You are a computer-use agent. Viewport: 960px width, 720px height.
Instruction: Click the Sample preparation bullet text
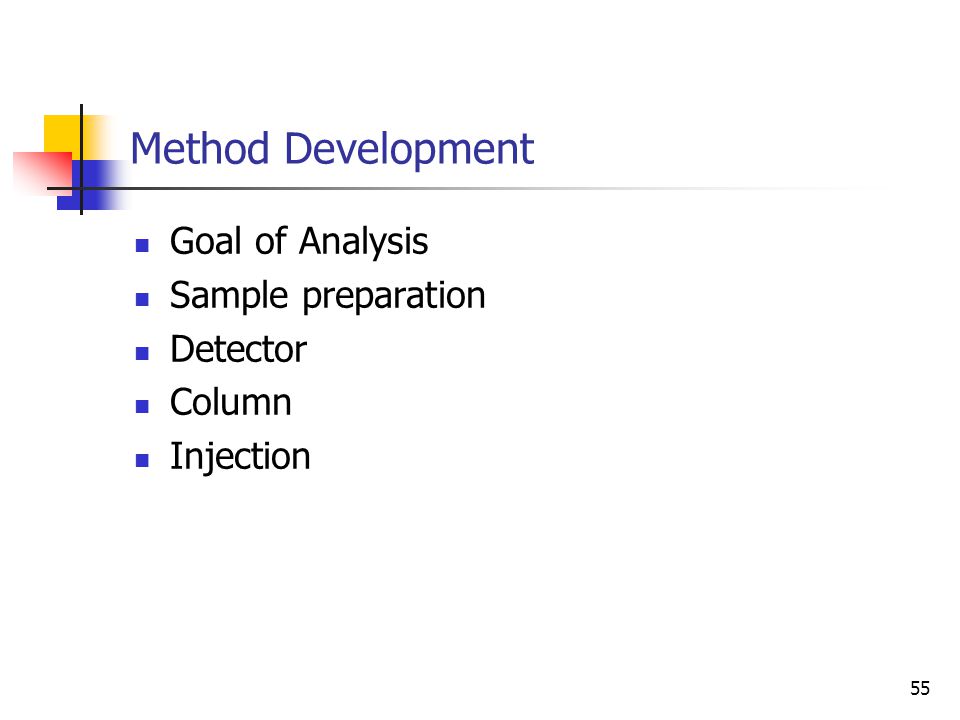click(328, 296)
